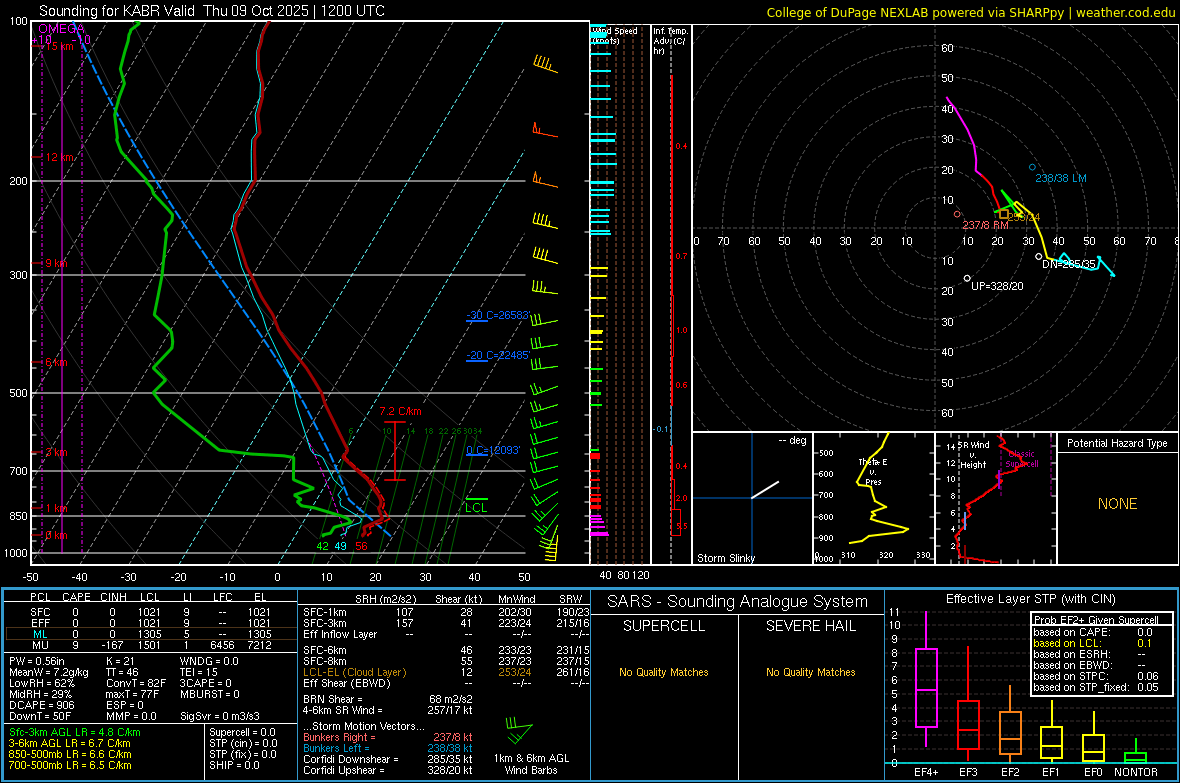Image resolution: width=1180 pixels, height=783 pixels.
Task: Click the SigSvr = 0 m3/s3 value
Action: pos(220,716)
